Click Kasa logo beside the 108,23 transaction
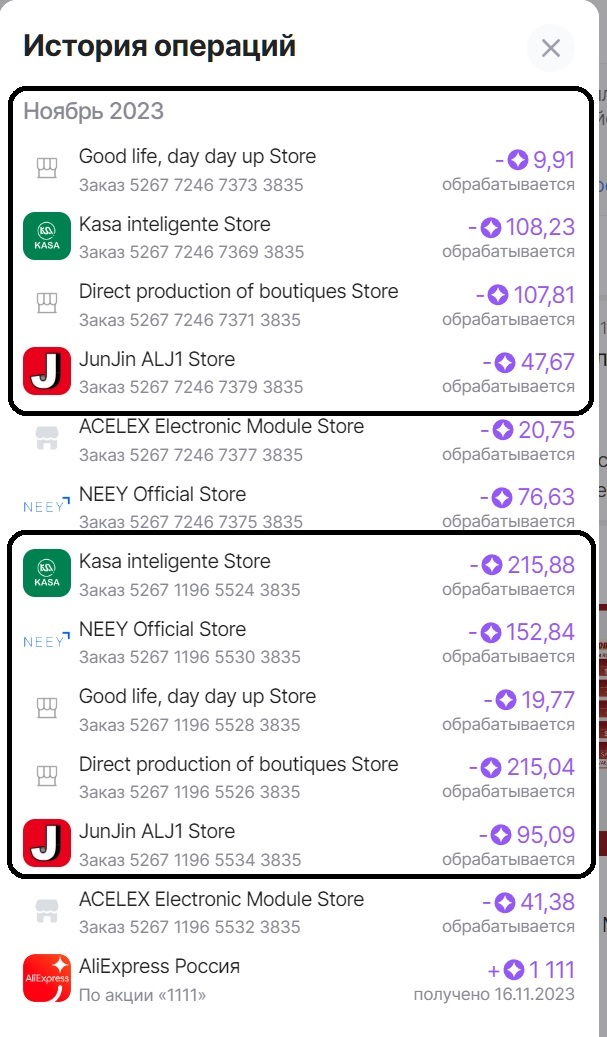This screenshot has width=607, height=1037. tap(47, 237)
